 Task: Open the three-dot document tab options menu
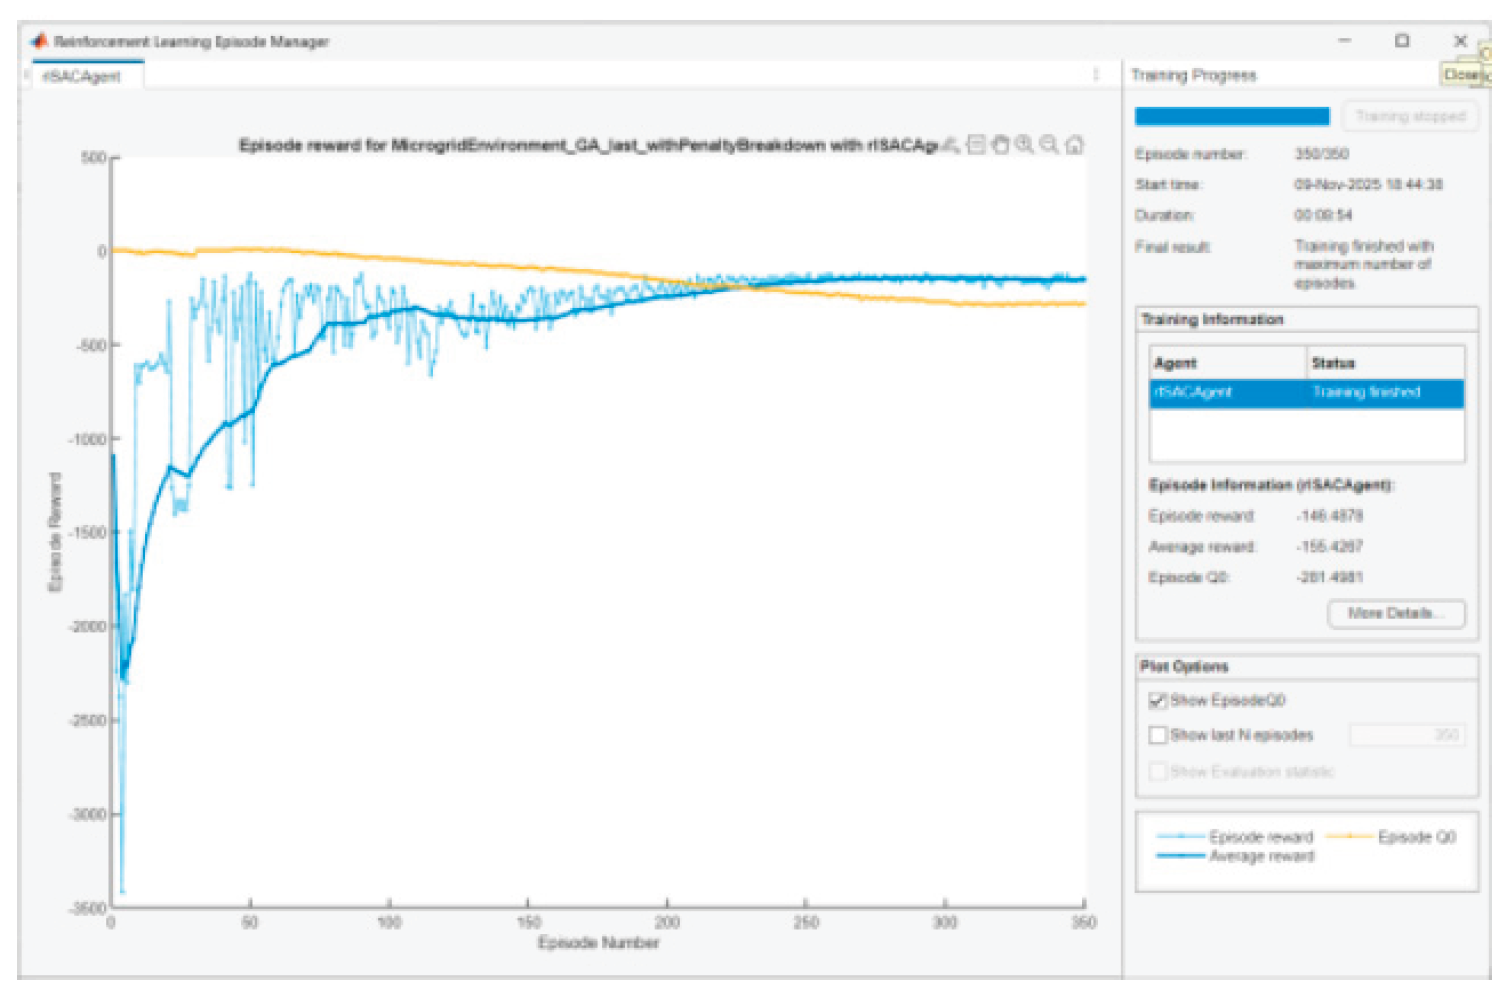tap(1096, 75)
